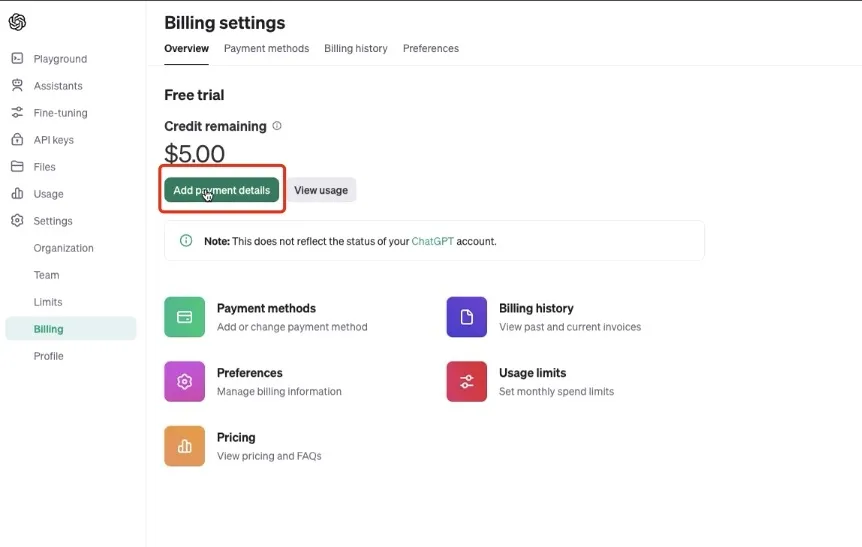
Task: Open the Files section
Action: coord(44,167)
